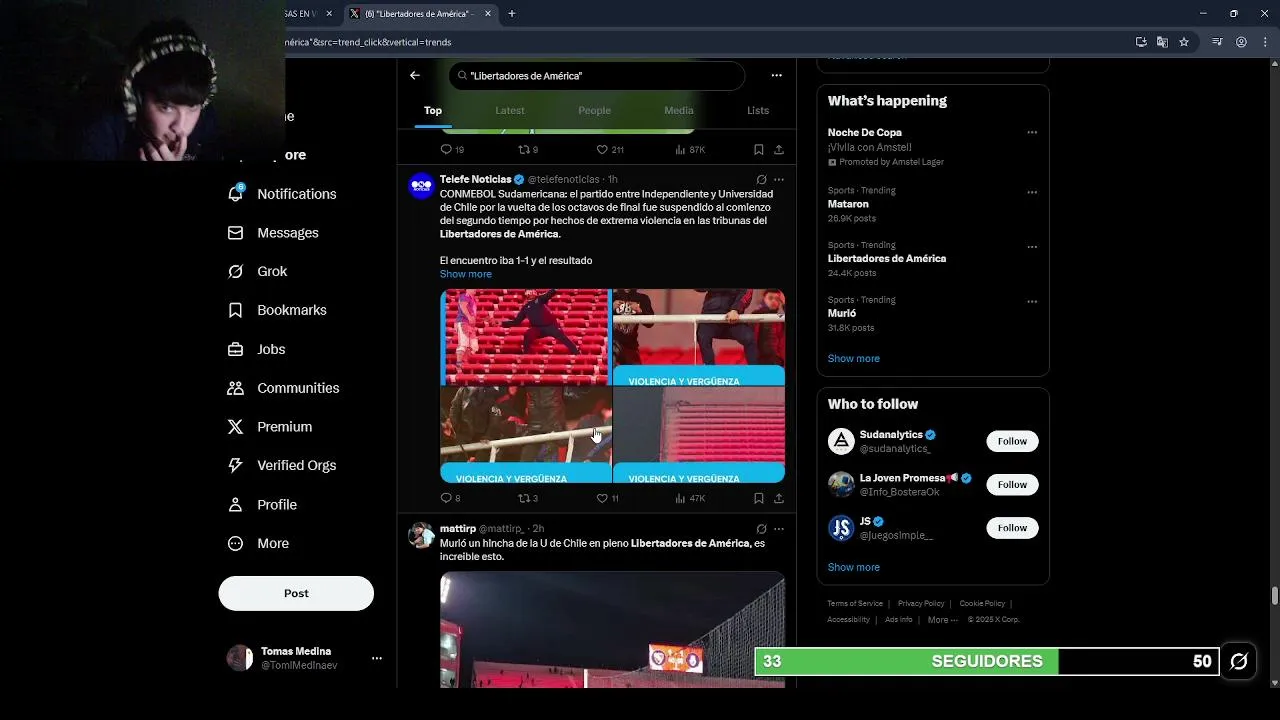Share the Telefe Noticias post
Screen dimensions: 1280x720
click(x=779, y=498)
